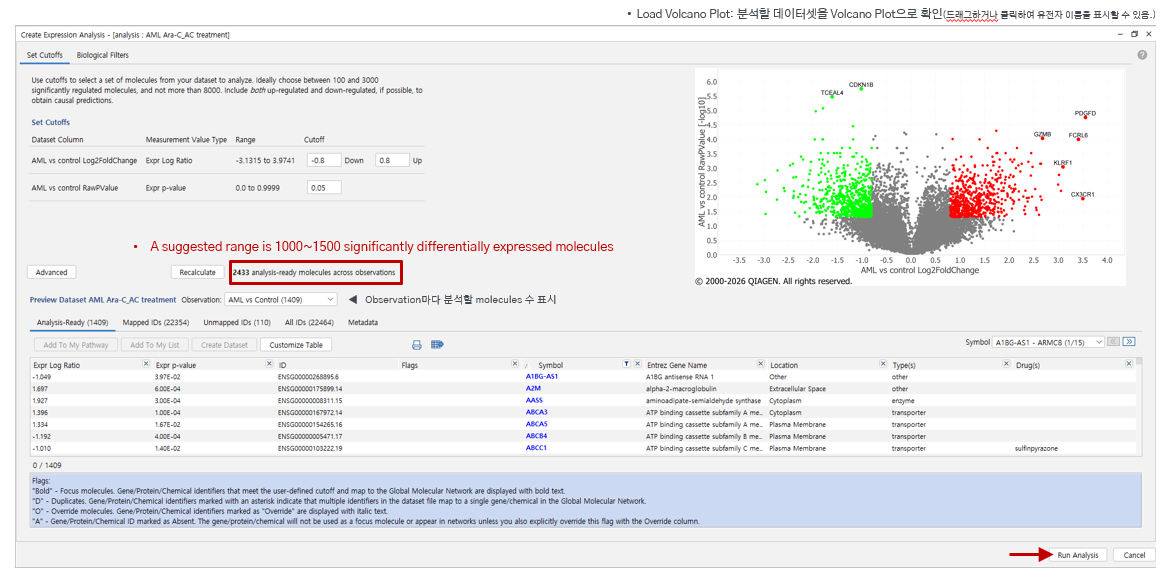Start the analysis with Run Analysis

[x=1078, y=555]
